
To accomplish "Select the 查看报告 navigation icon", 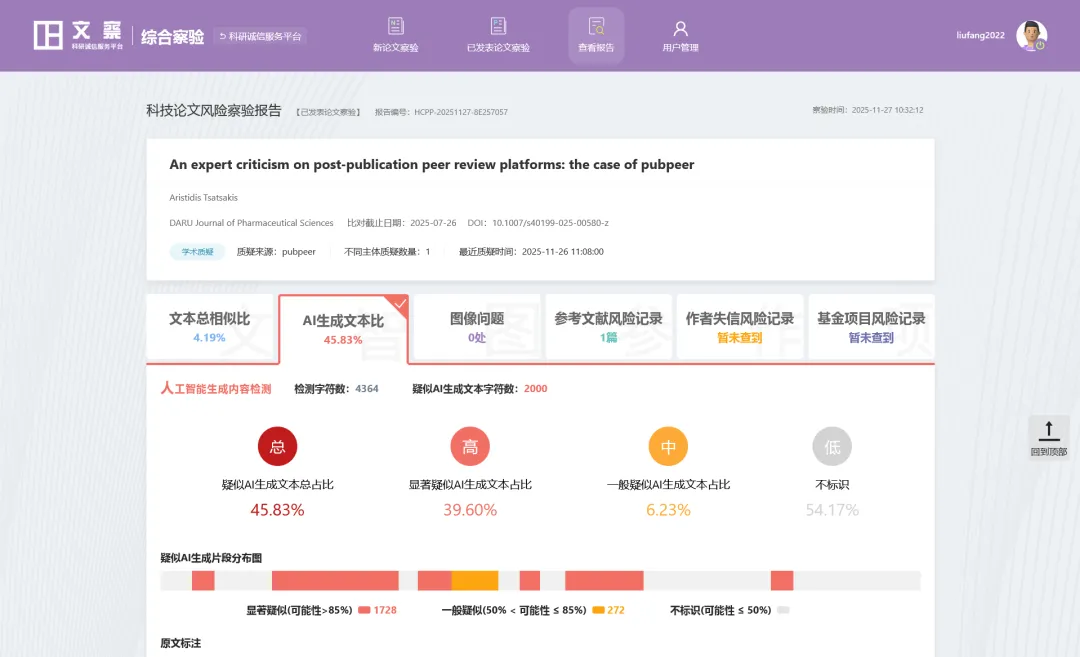I will coord(596,28).
